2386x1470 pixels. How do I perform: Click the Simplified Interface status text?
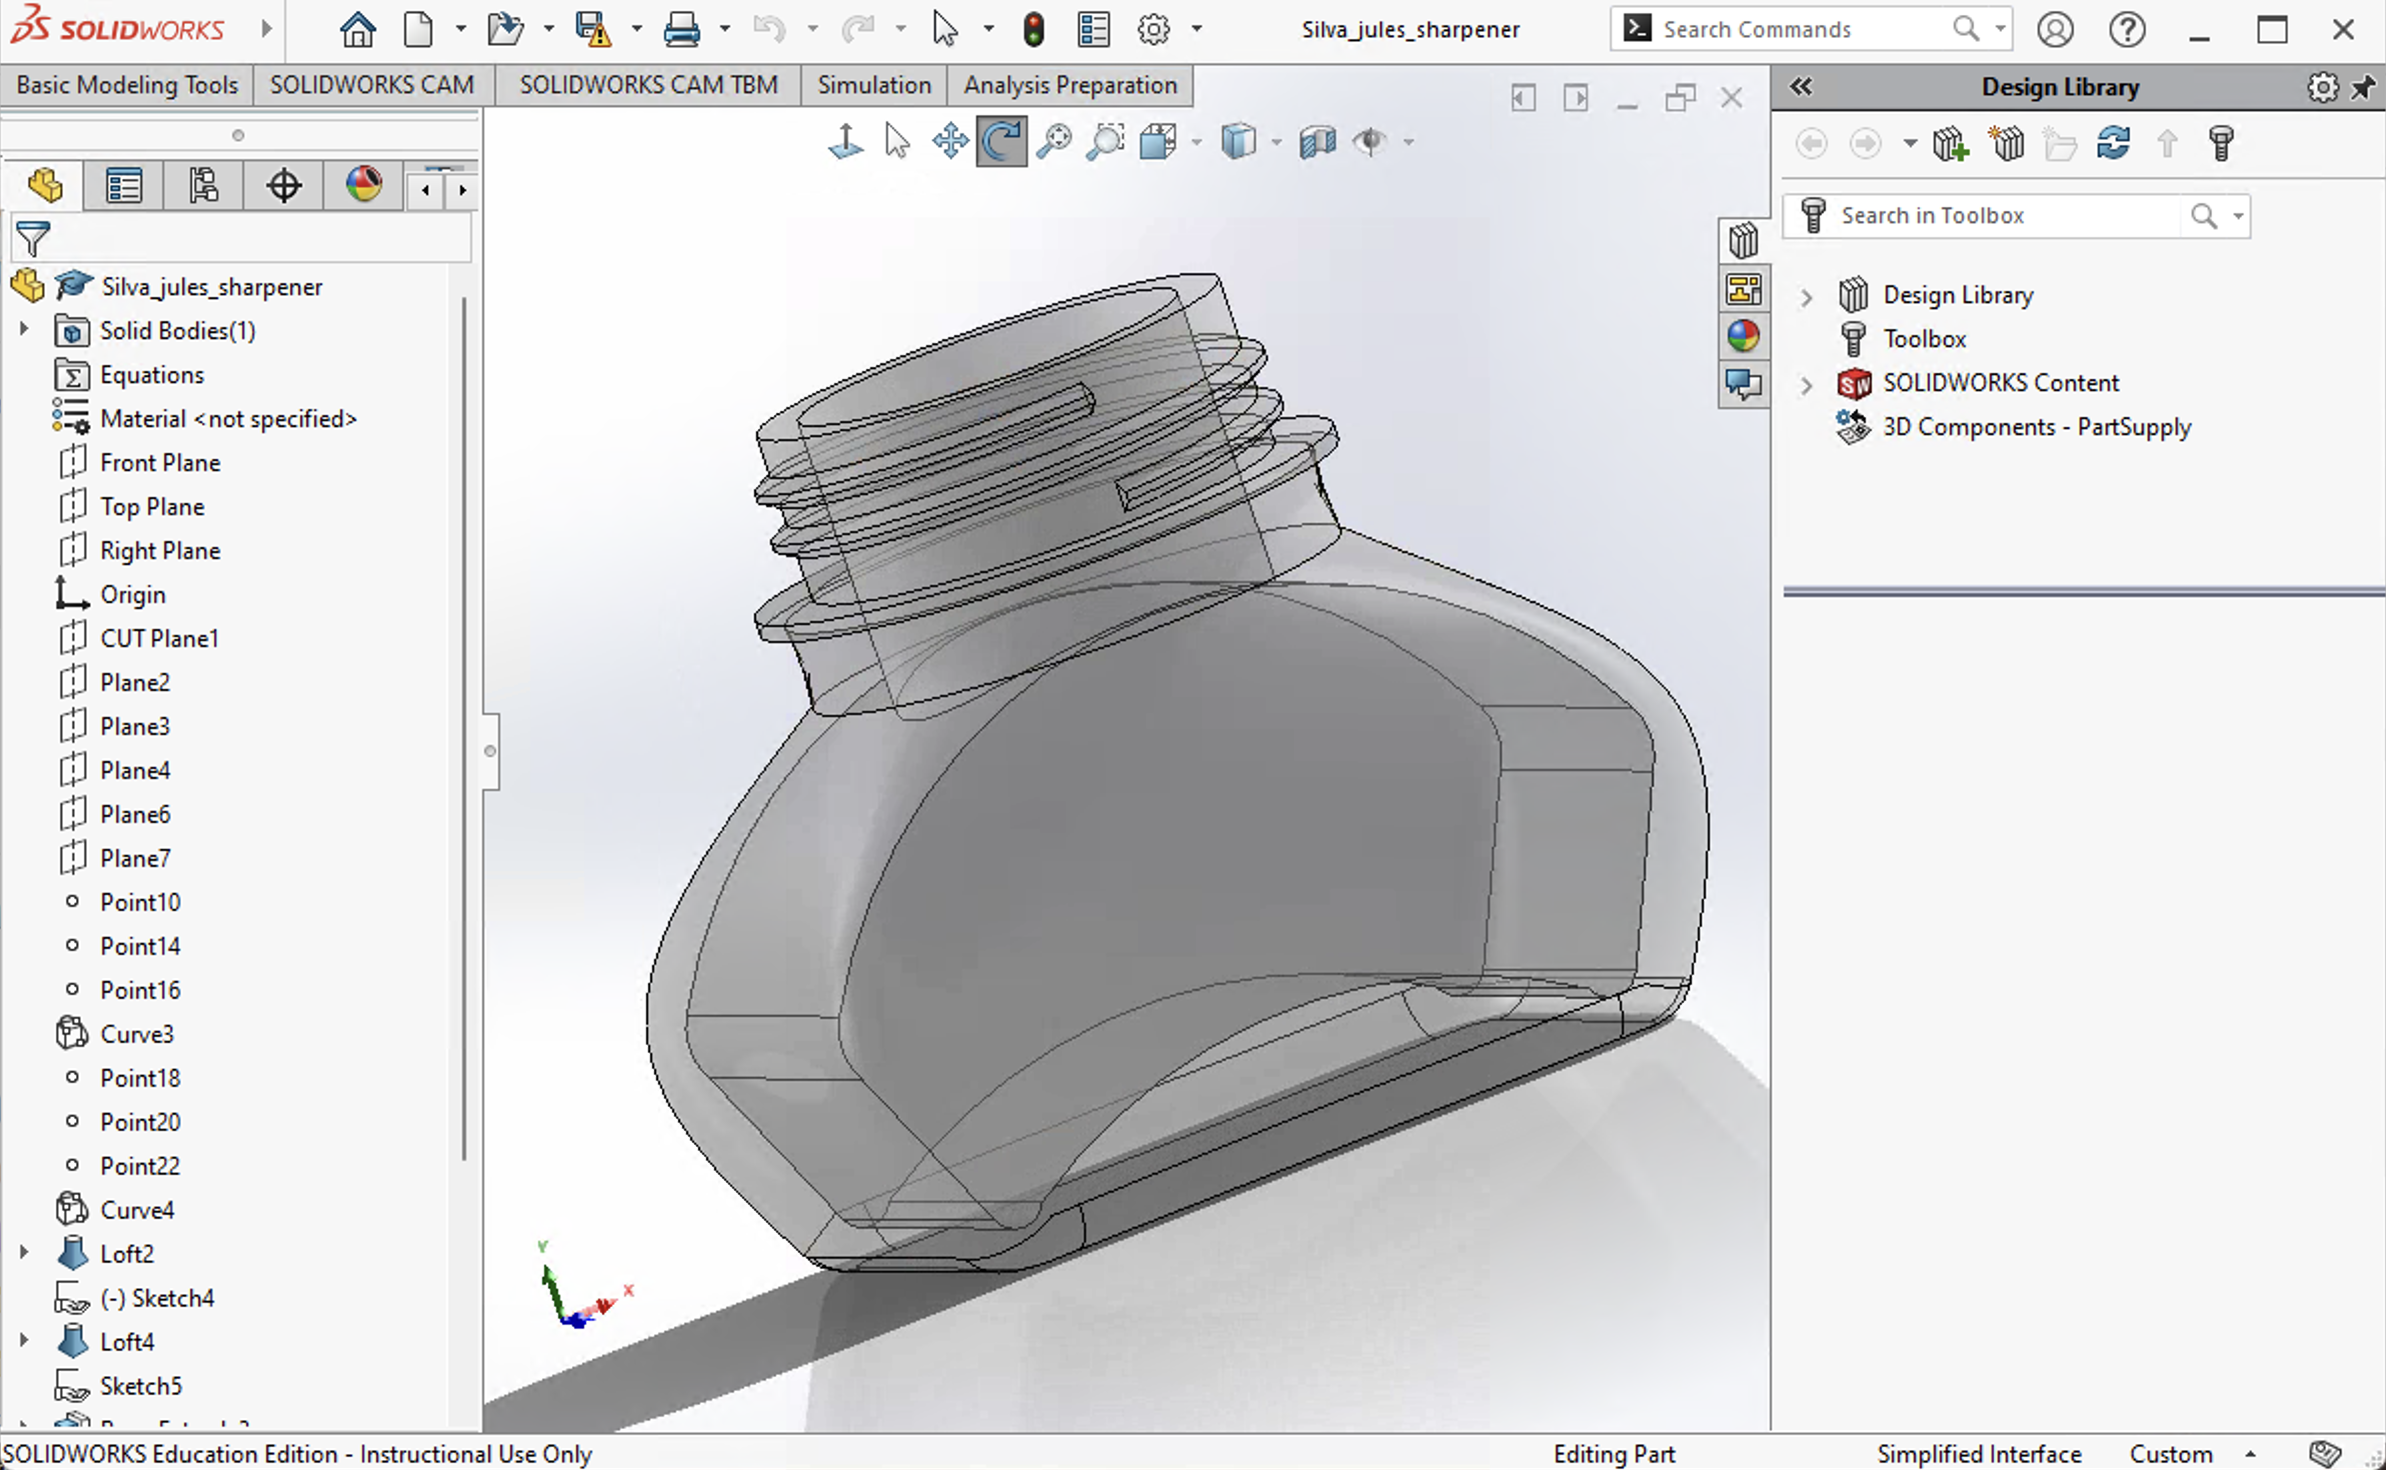point(1979,1454)
